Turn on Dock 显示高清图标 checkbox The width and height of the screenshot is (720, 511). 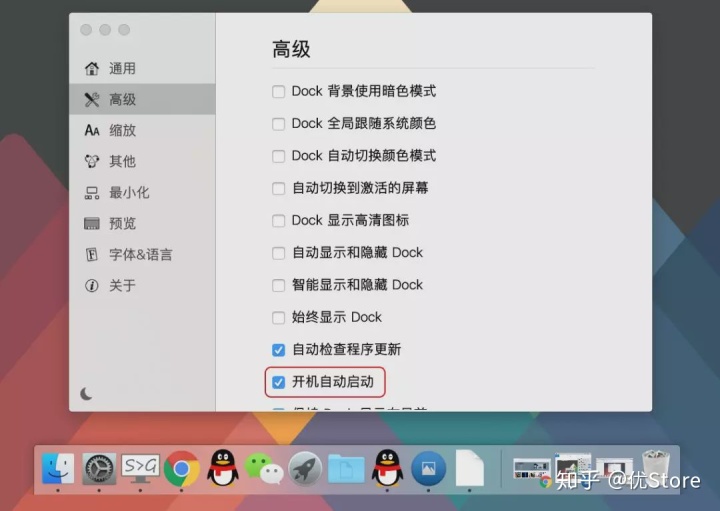click(x=278, y=221)
